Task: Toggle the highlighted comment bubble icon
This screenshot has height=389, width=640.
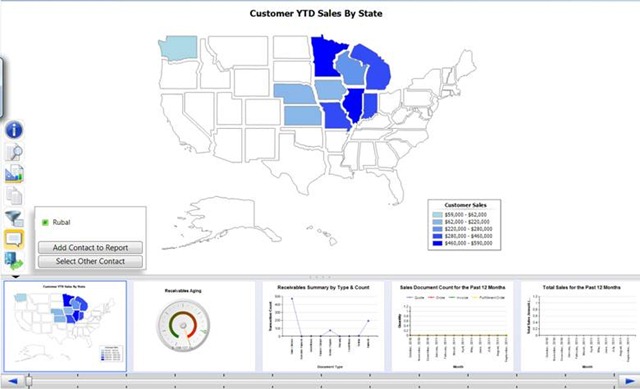Action: point(14,239)
